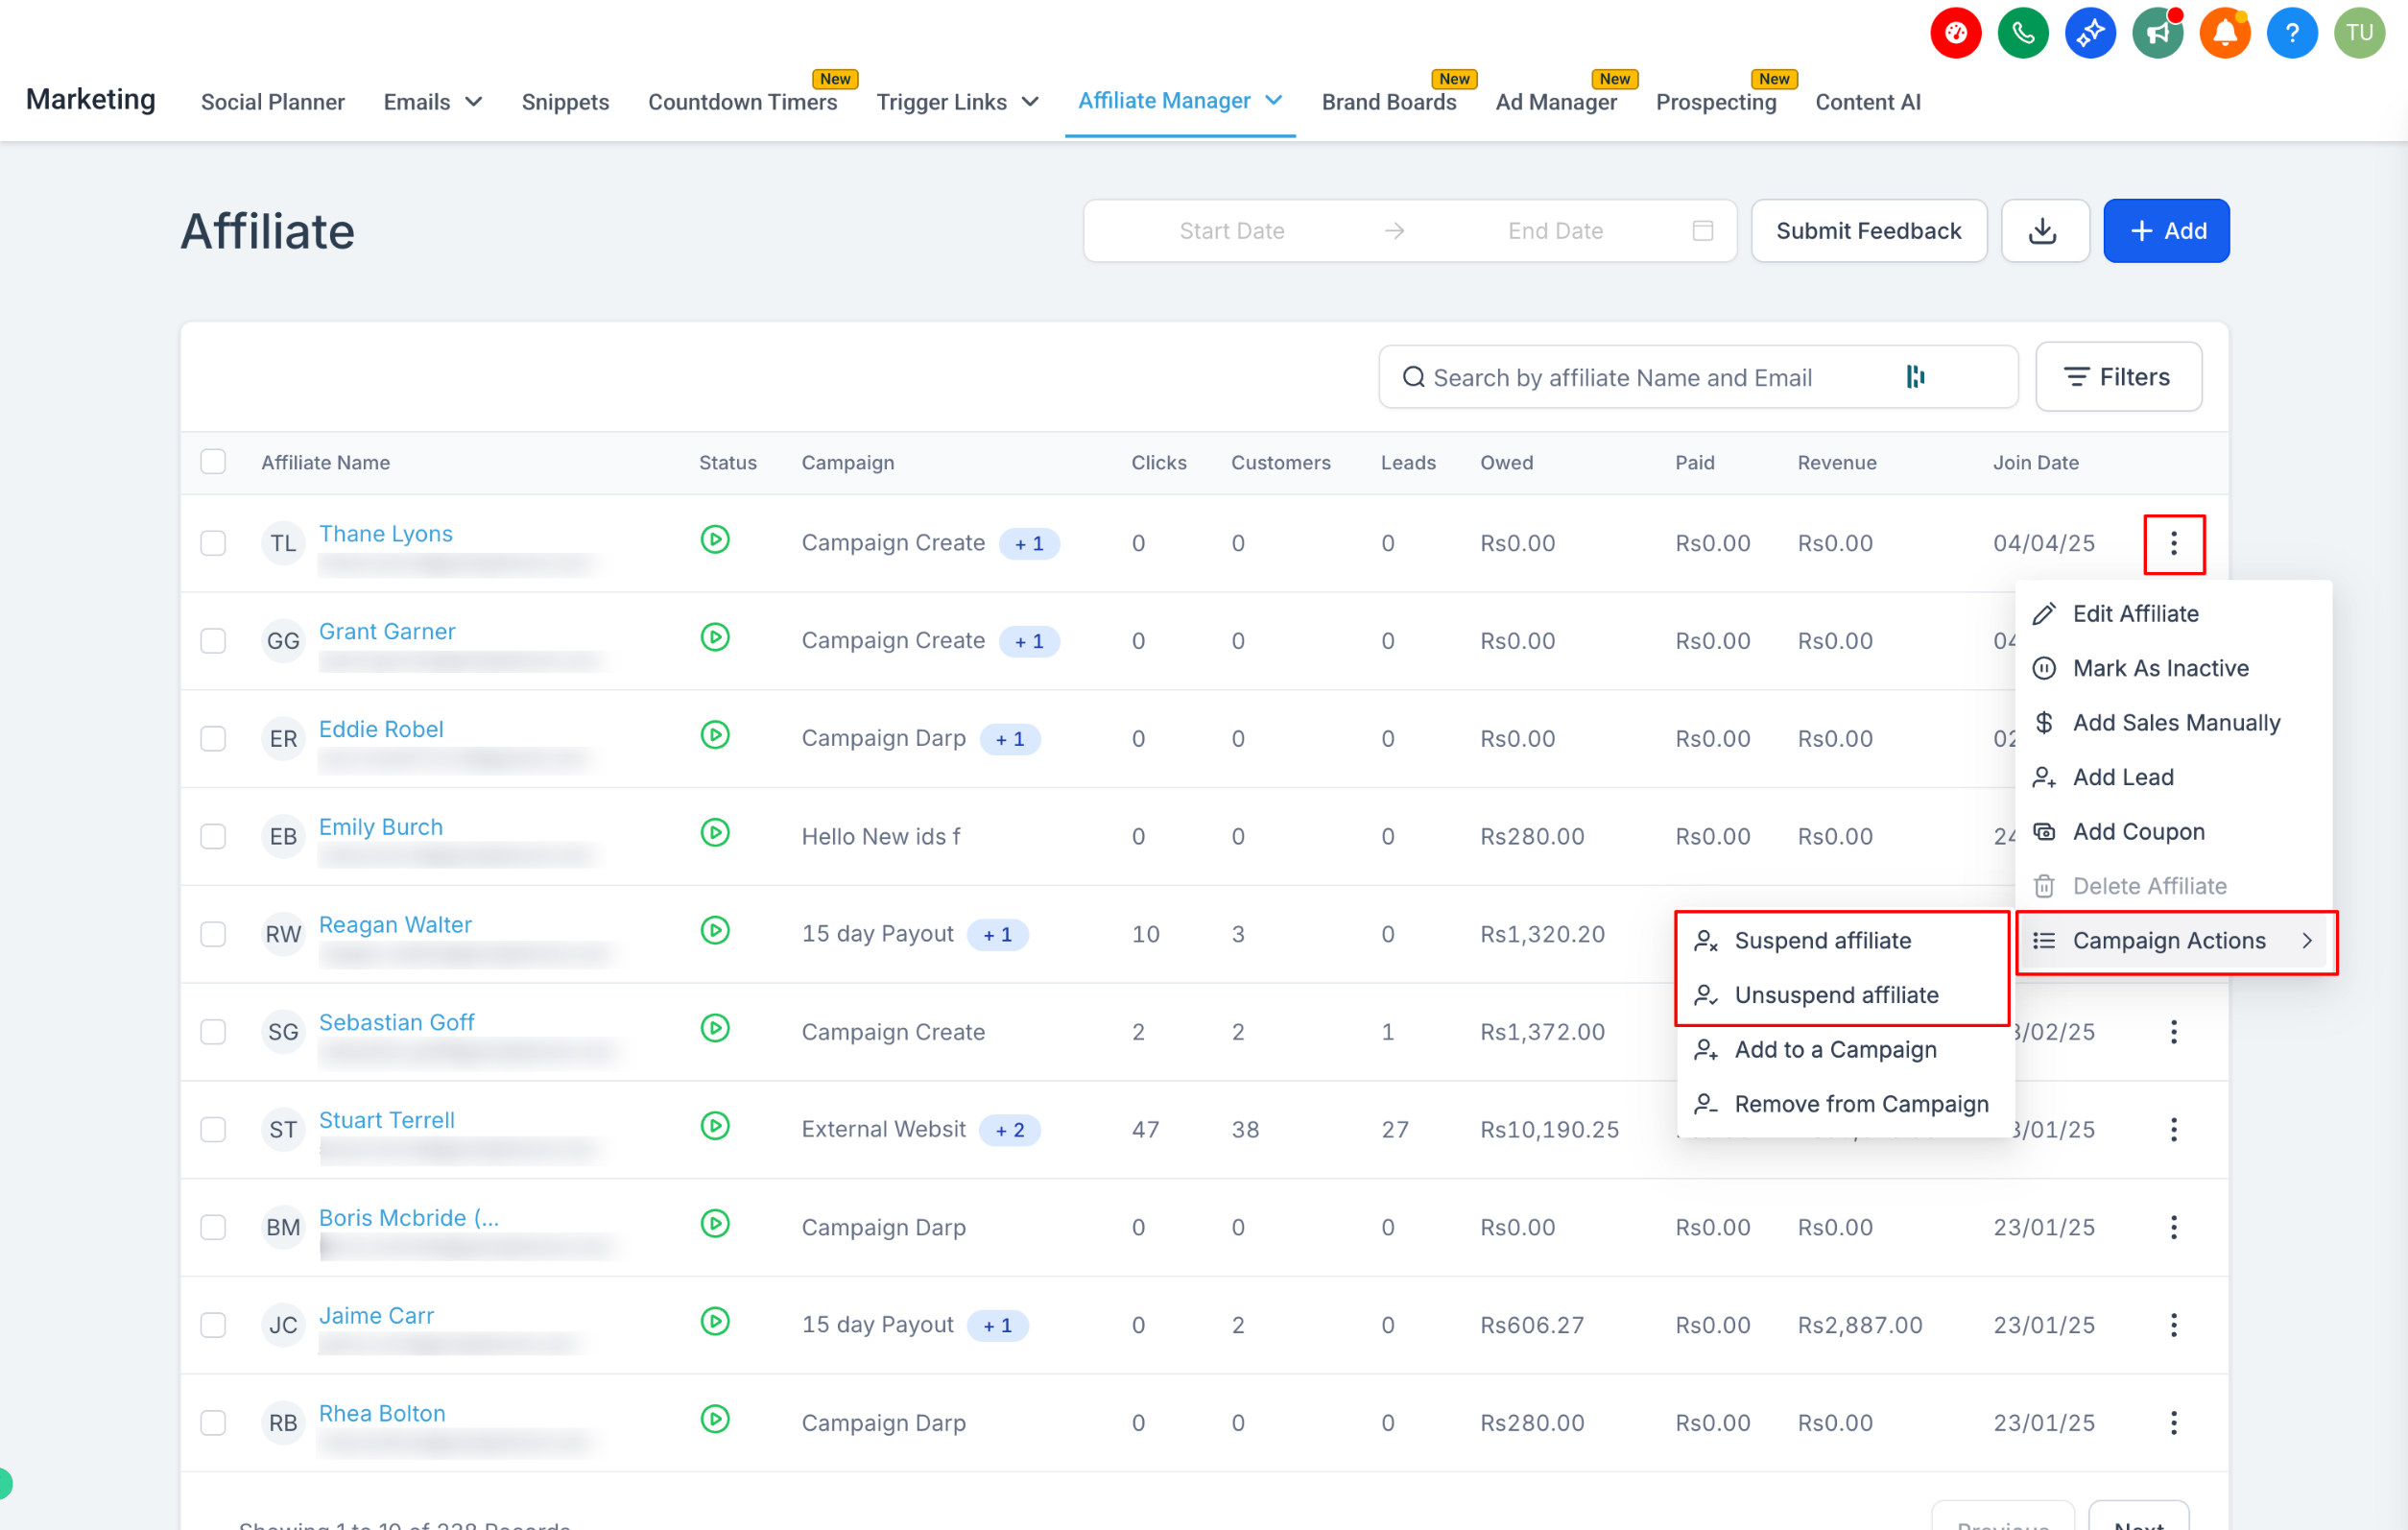
Task: Open the TU user avatar
Action: [2359, 34]
